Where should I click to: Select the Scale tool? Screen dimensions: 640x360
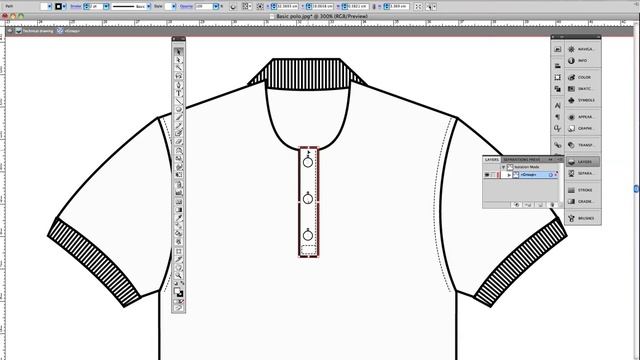[178, 159]
